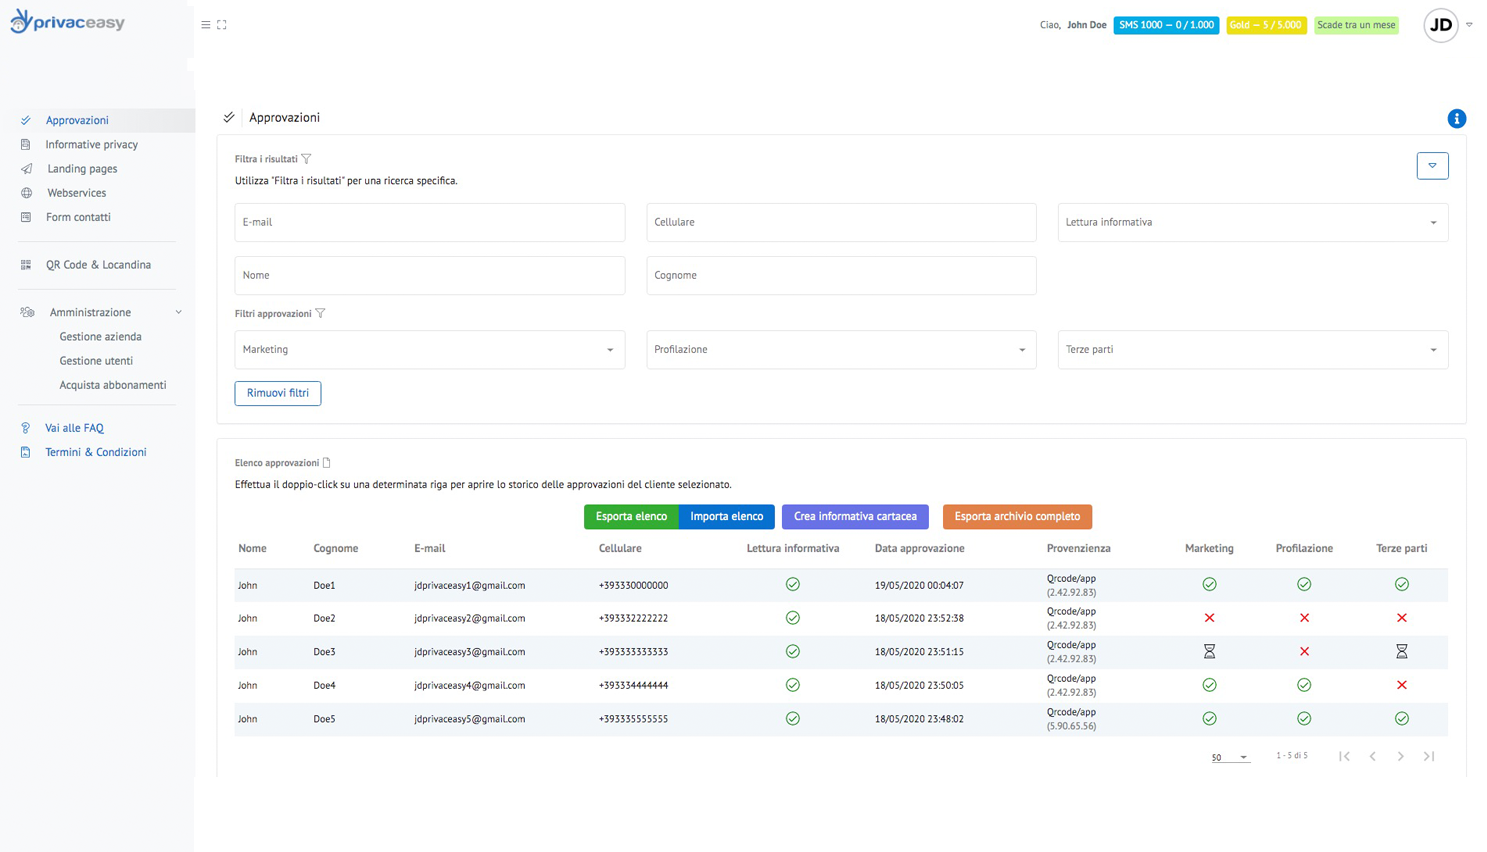Click the JD user avatar
Image resolution: width=1487 pixels, height=852 pixels.
tap(1440, 25)
